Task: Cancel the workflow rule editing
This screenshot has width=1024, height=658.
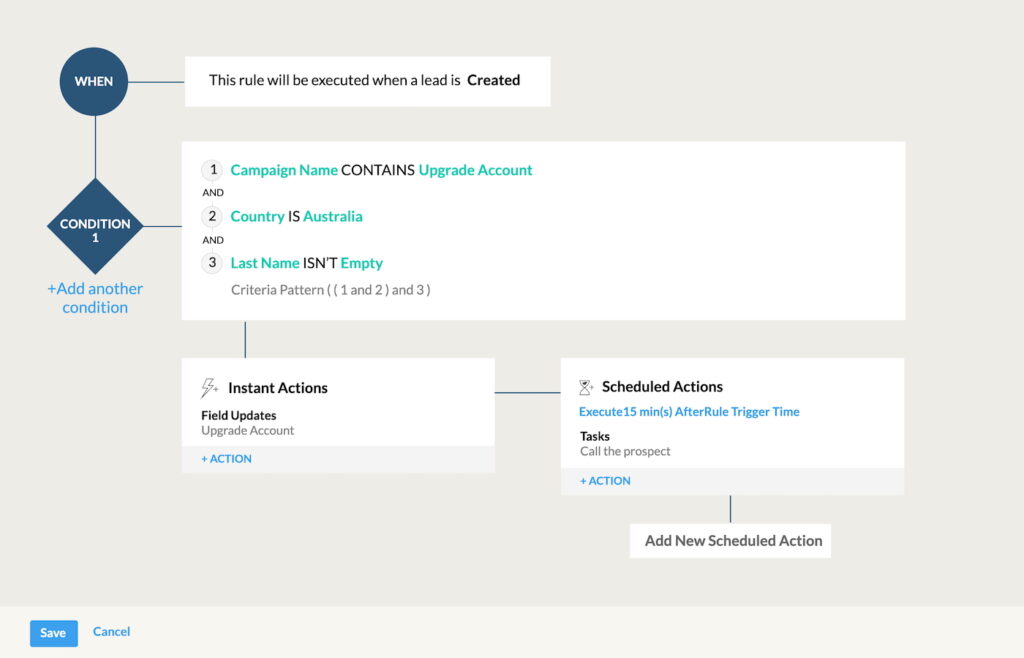Action: pyautogui.click(x=111, y=632)
